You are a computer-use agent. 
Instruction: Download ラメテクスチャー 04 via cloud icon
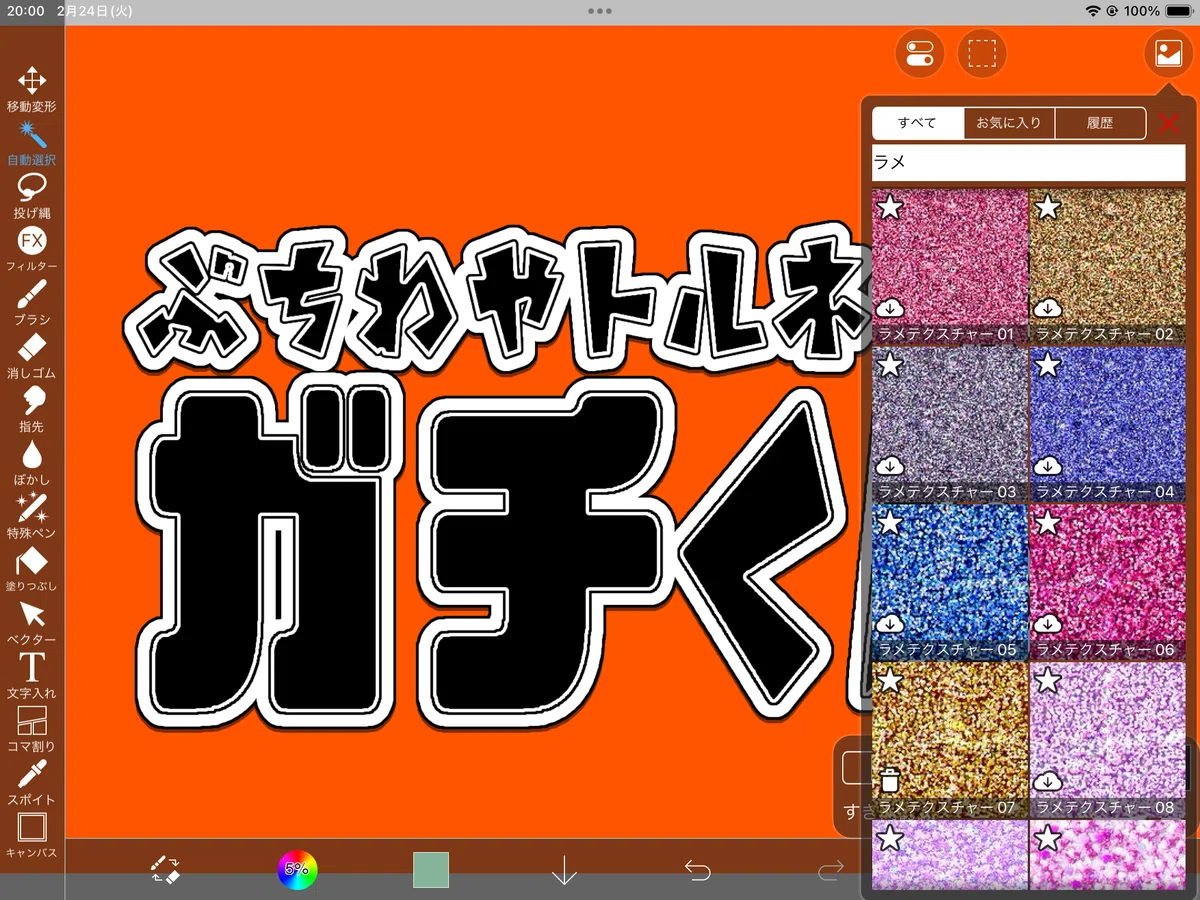click(1048, 466)
